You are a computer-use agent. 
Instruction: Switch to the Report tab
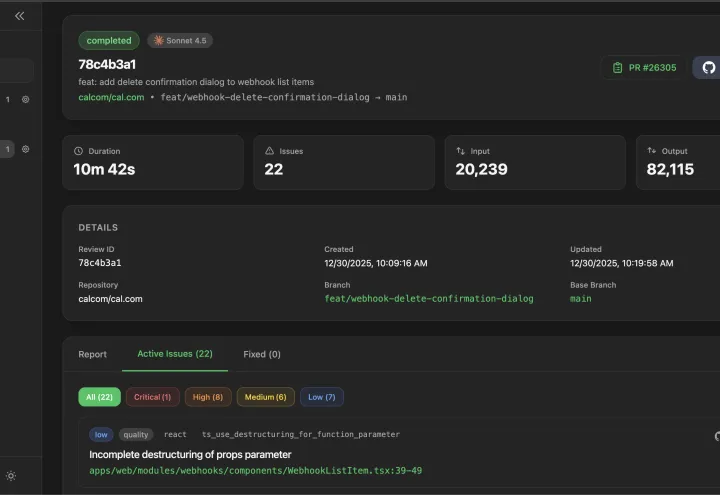92,354
